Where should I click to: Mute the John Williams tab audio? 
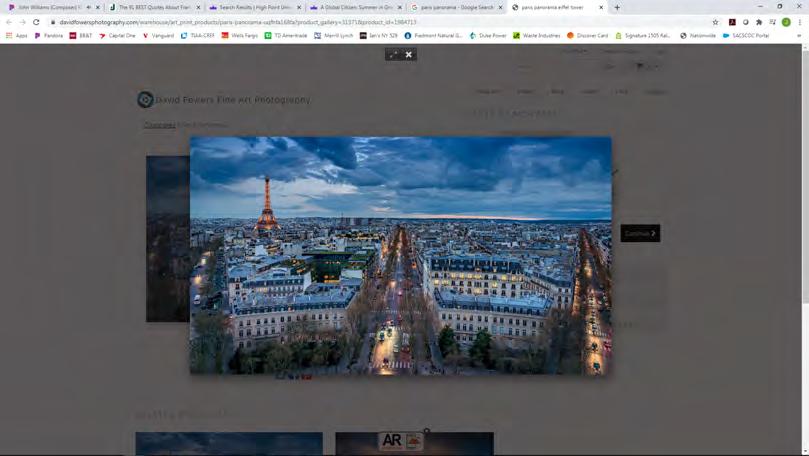(x=89, y=7)
